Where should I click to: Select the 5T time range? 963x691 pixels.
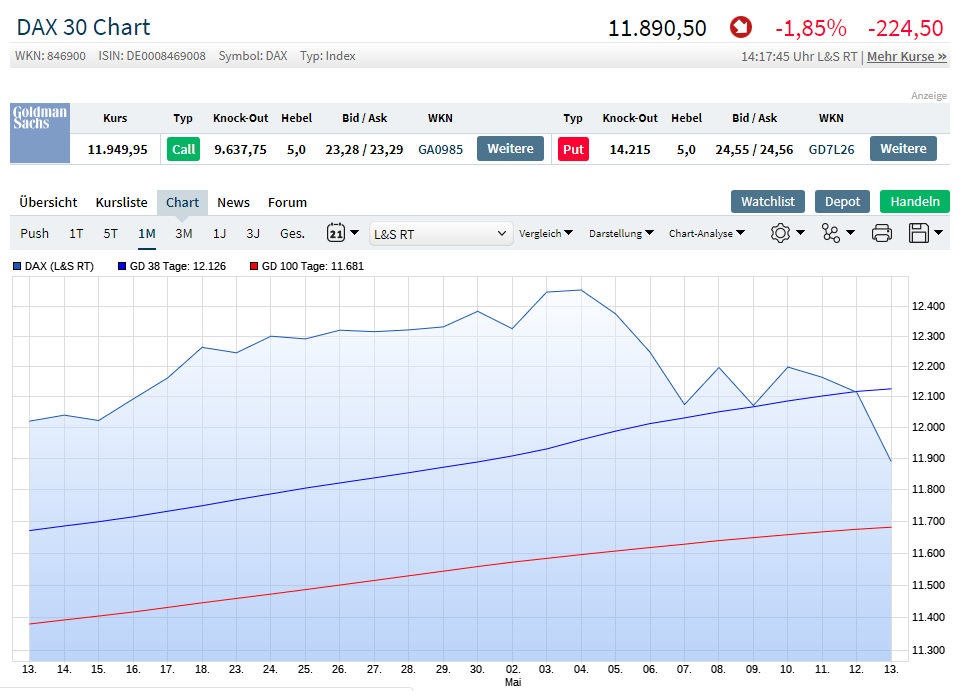[x=110, y=233]
